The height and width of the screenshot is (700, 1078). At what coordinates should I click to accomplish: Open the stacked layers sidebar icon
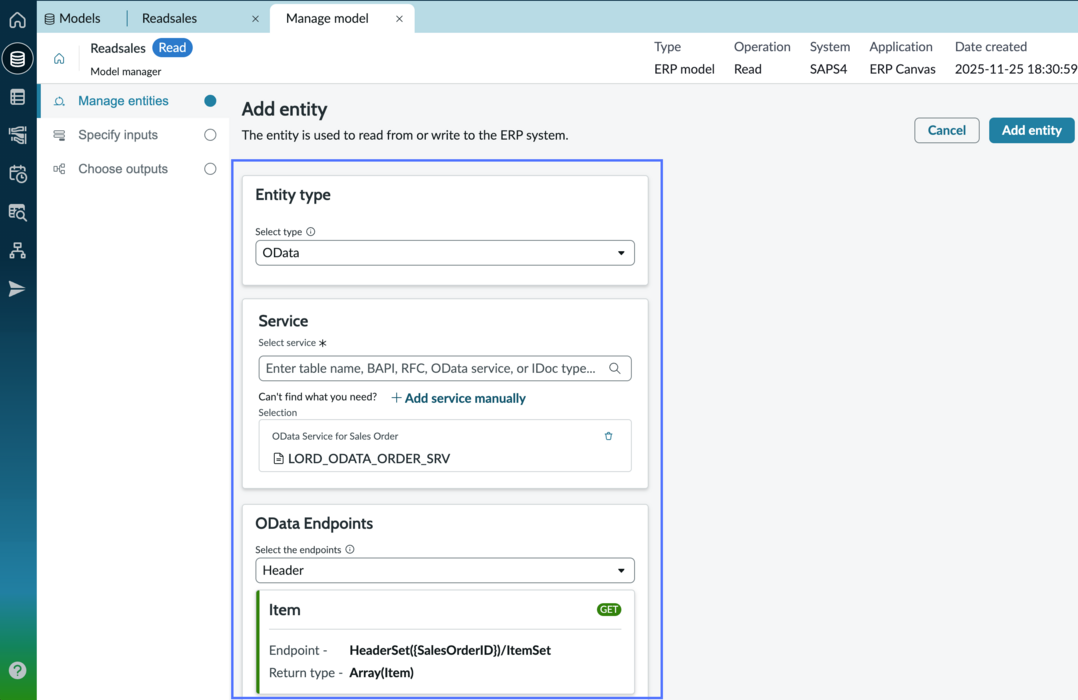tap(18, 135)
